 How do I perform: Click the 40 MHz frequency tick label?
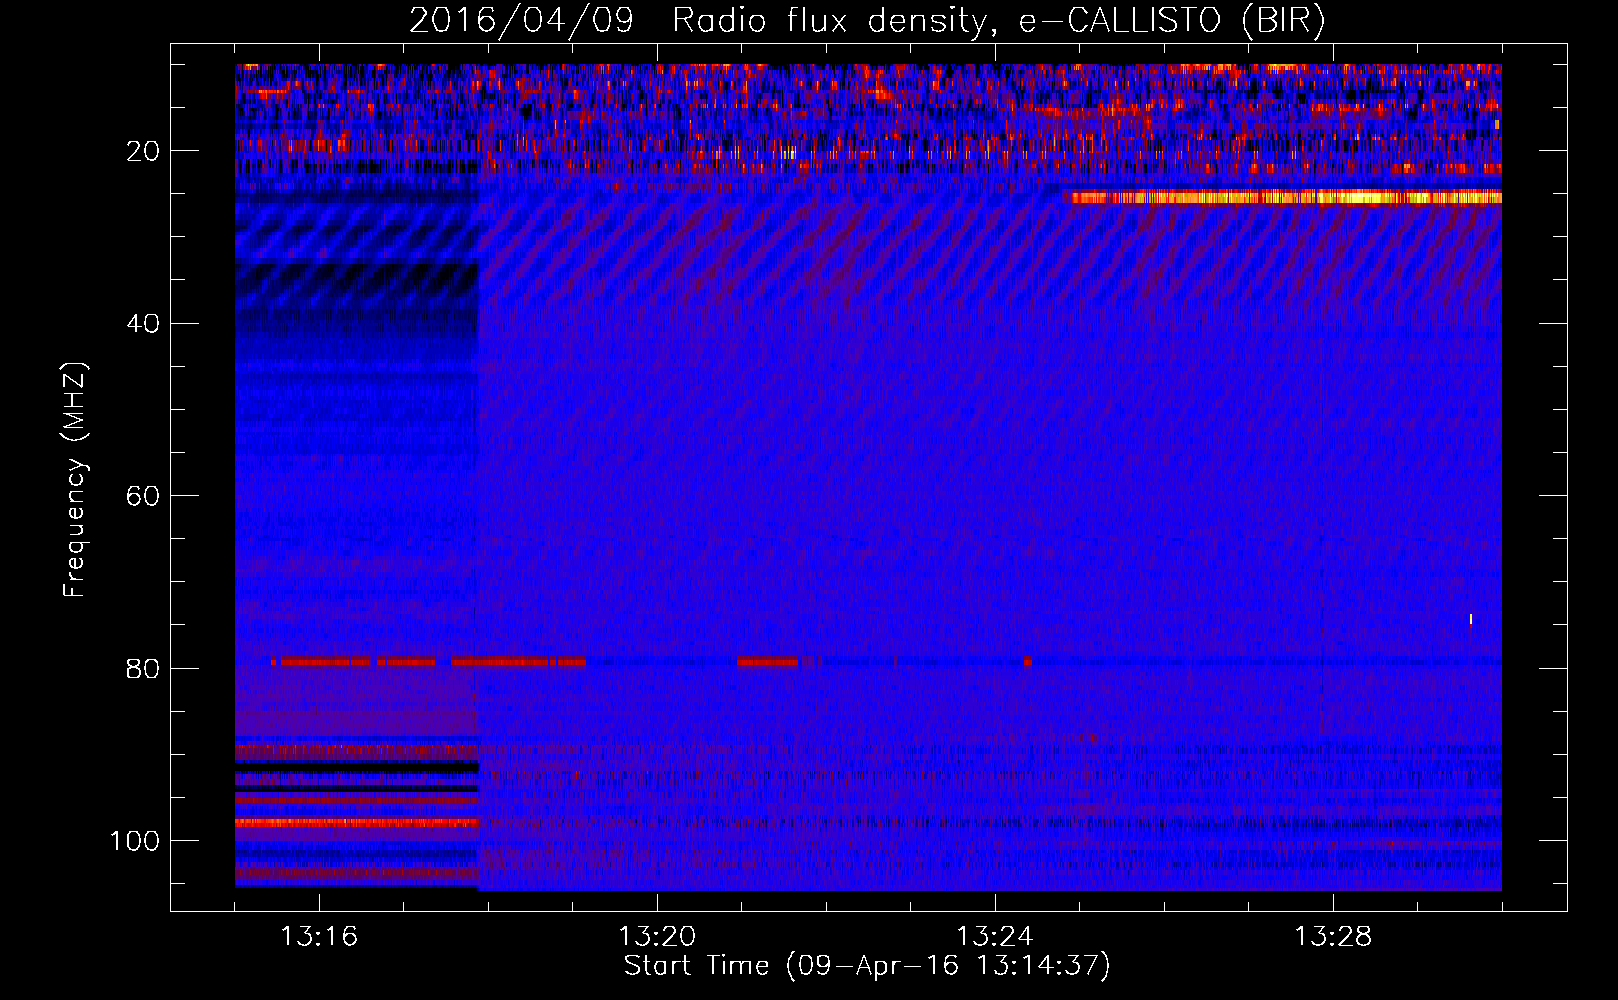click(x=144, y=324)
